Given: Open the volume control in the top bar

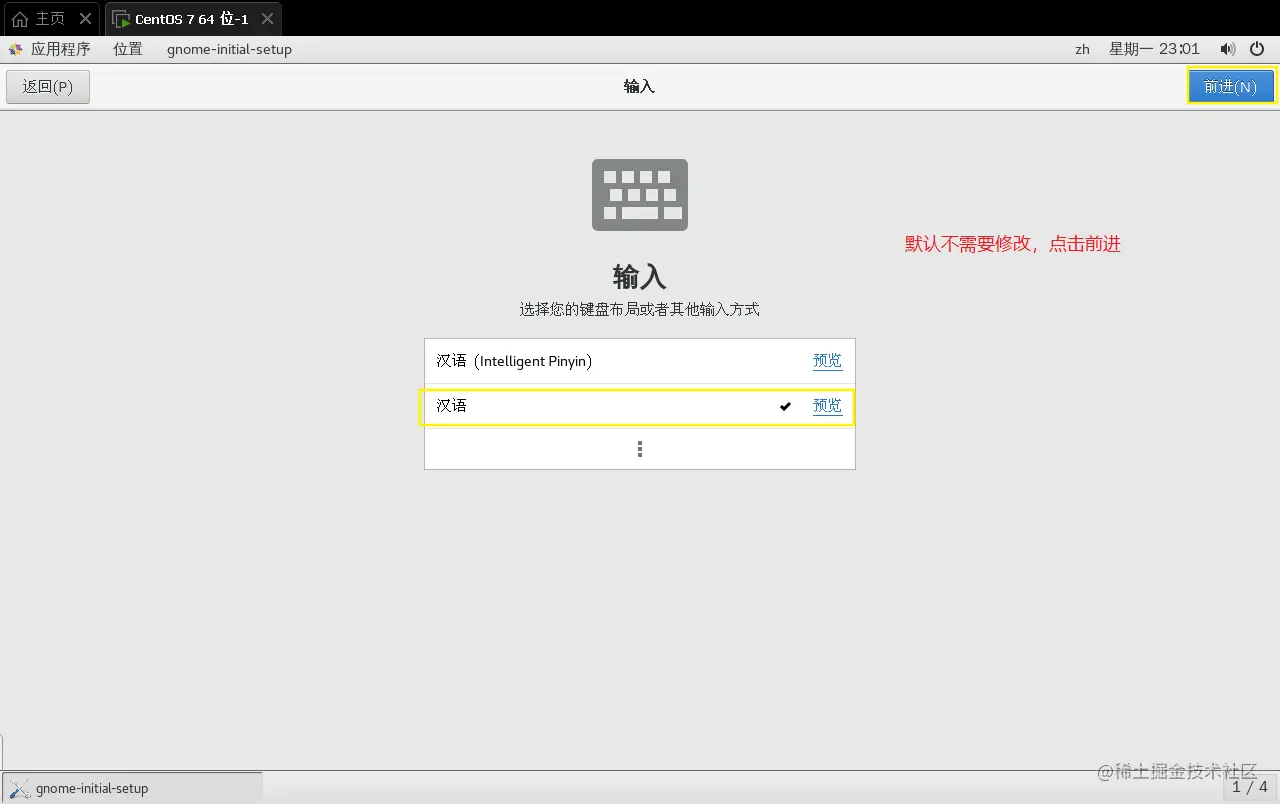Looking at the screenshot, I should coord(1228,48).
